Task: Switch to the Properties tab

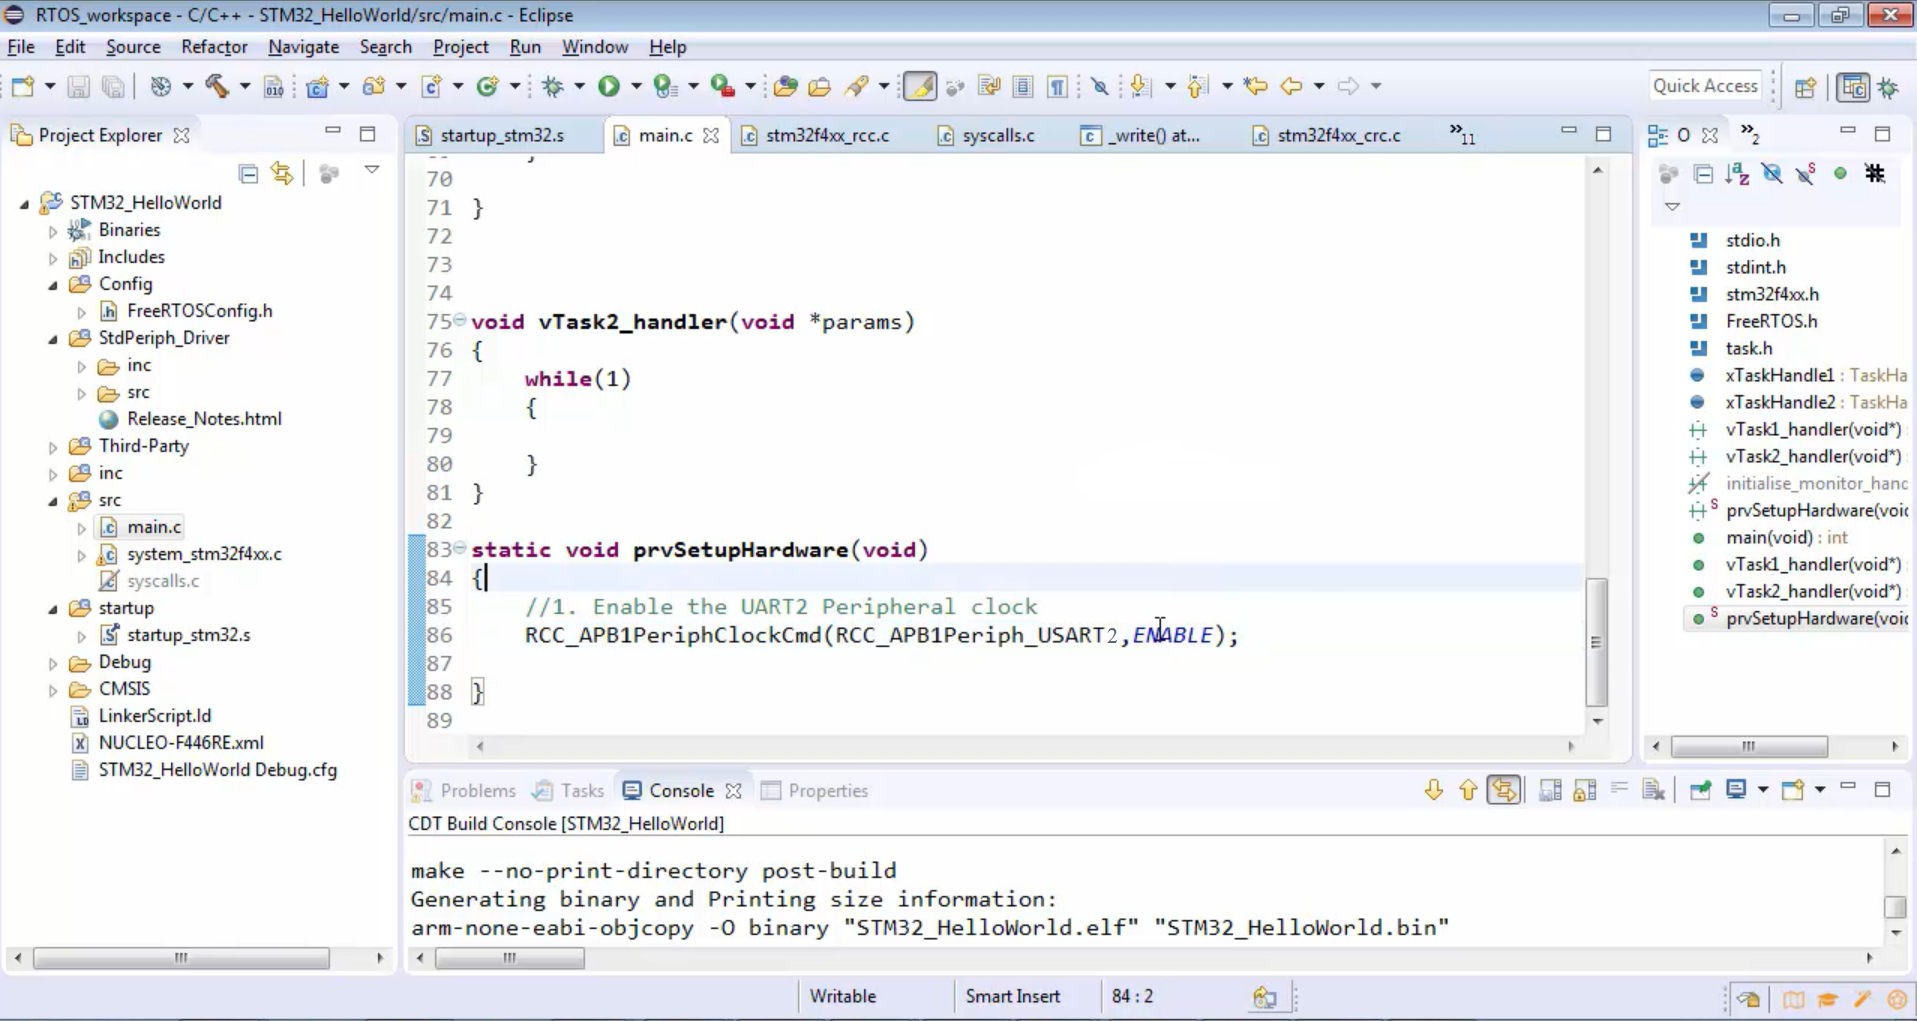Action: [x=815, y=791]
